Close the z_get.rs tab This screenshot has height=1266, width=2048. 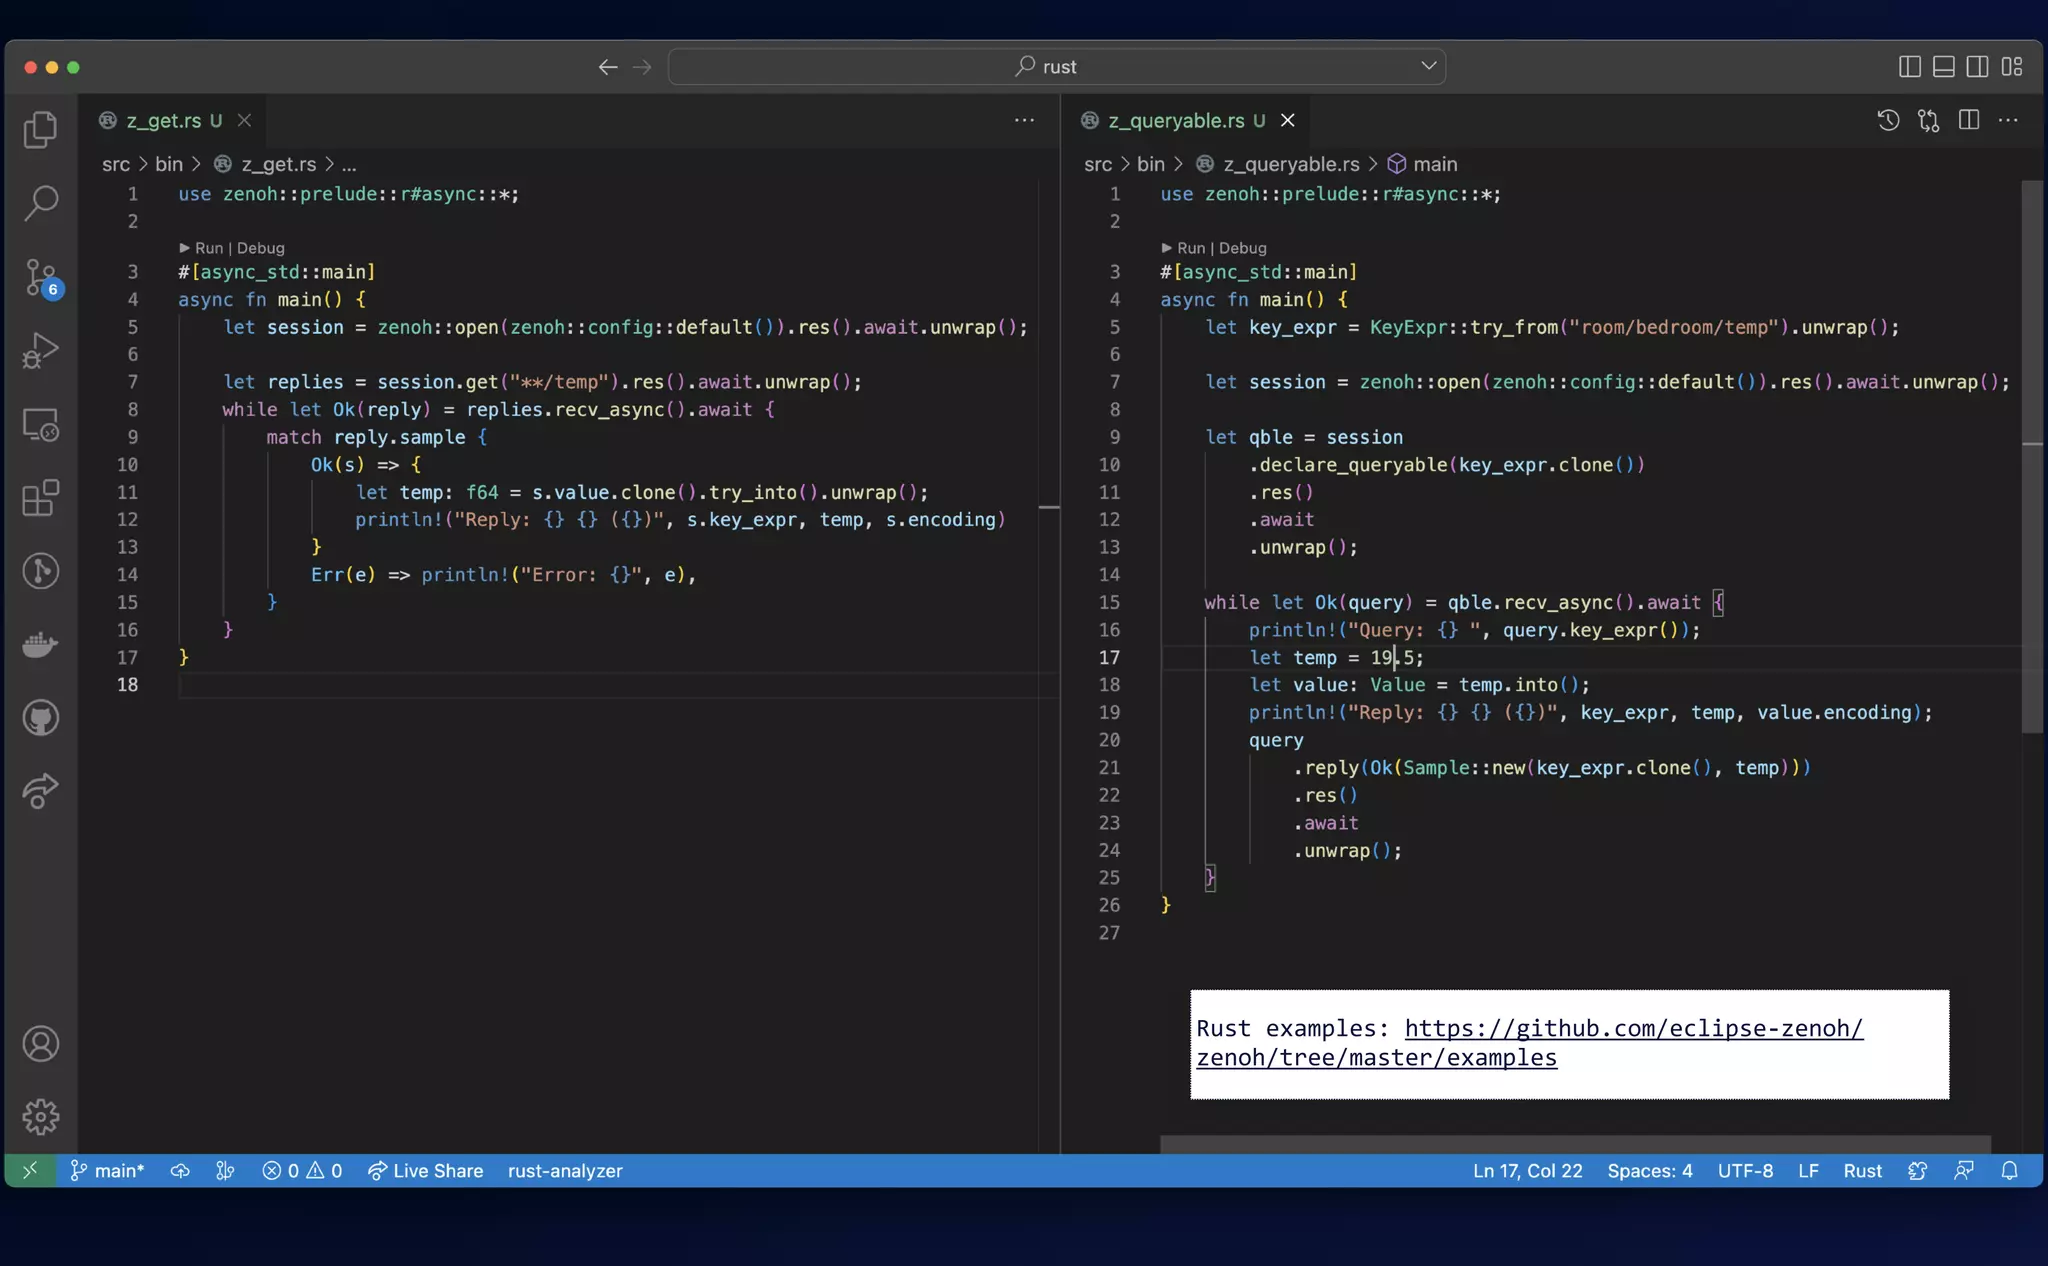coord(244,121)
